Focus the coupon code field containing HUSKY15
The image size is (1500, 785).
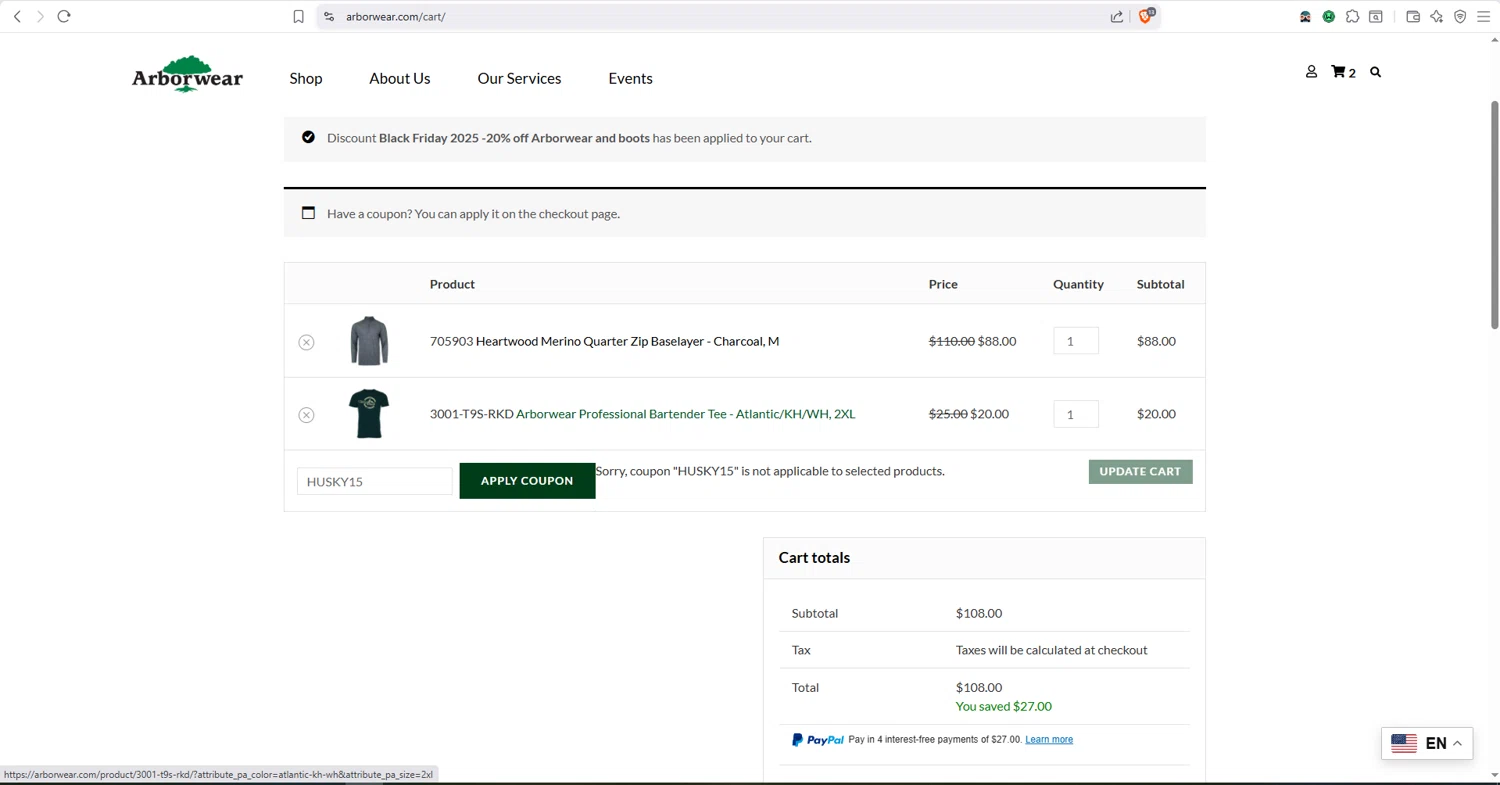pos(375,481)
